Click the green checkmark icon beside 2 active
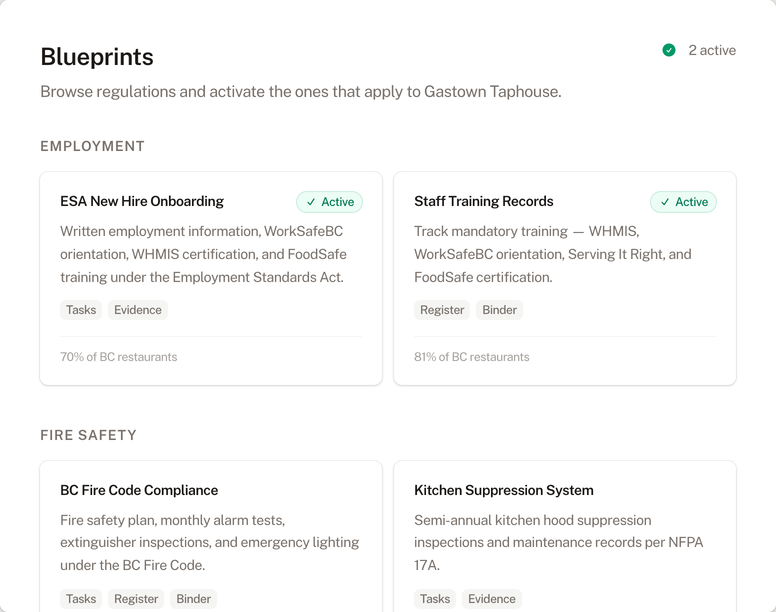Screen dimensions: 776x612 [x=669, y=50]
